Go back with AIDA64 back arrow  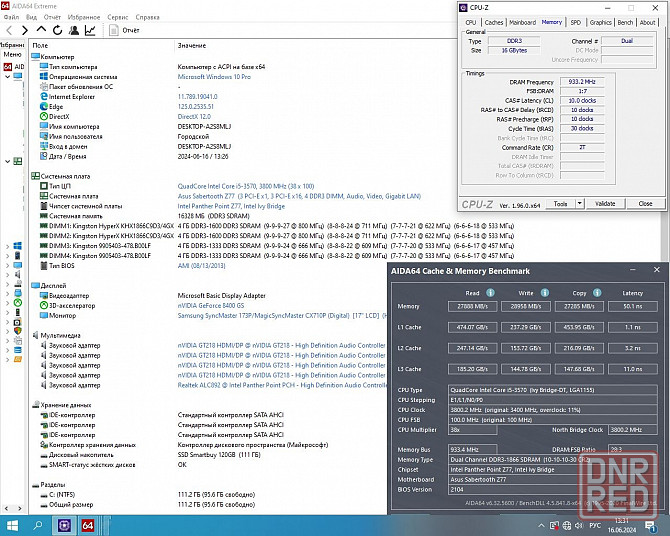point(9,30)
